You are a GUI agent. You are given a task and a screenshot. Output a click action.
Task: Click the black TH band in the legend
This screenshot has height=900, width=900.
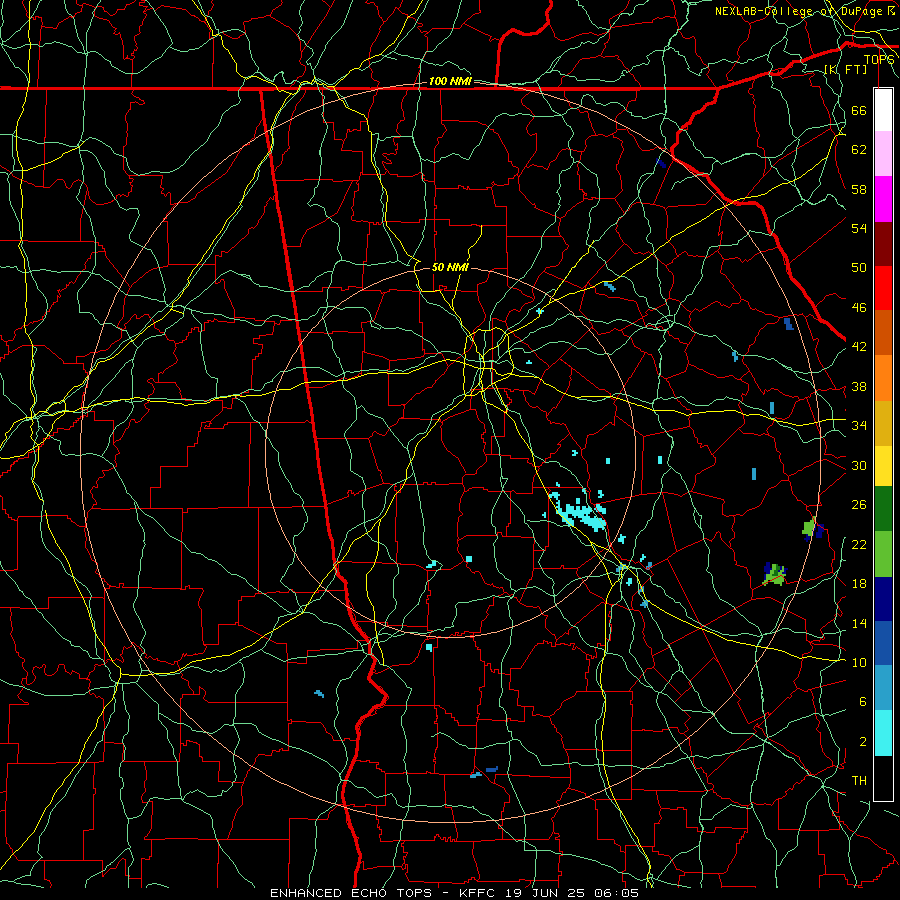pyautogui.click(x=883, y=778)
